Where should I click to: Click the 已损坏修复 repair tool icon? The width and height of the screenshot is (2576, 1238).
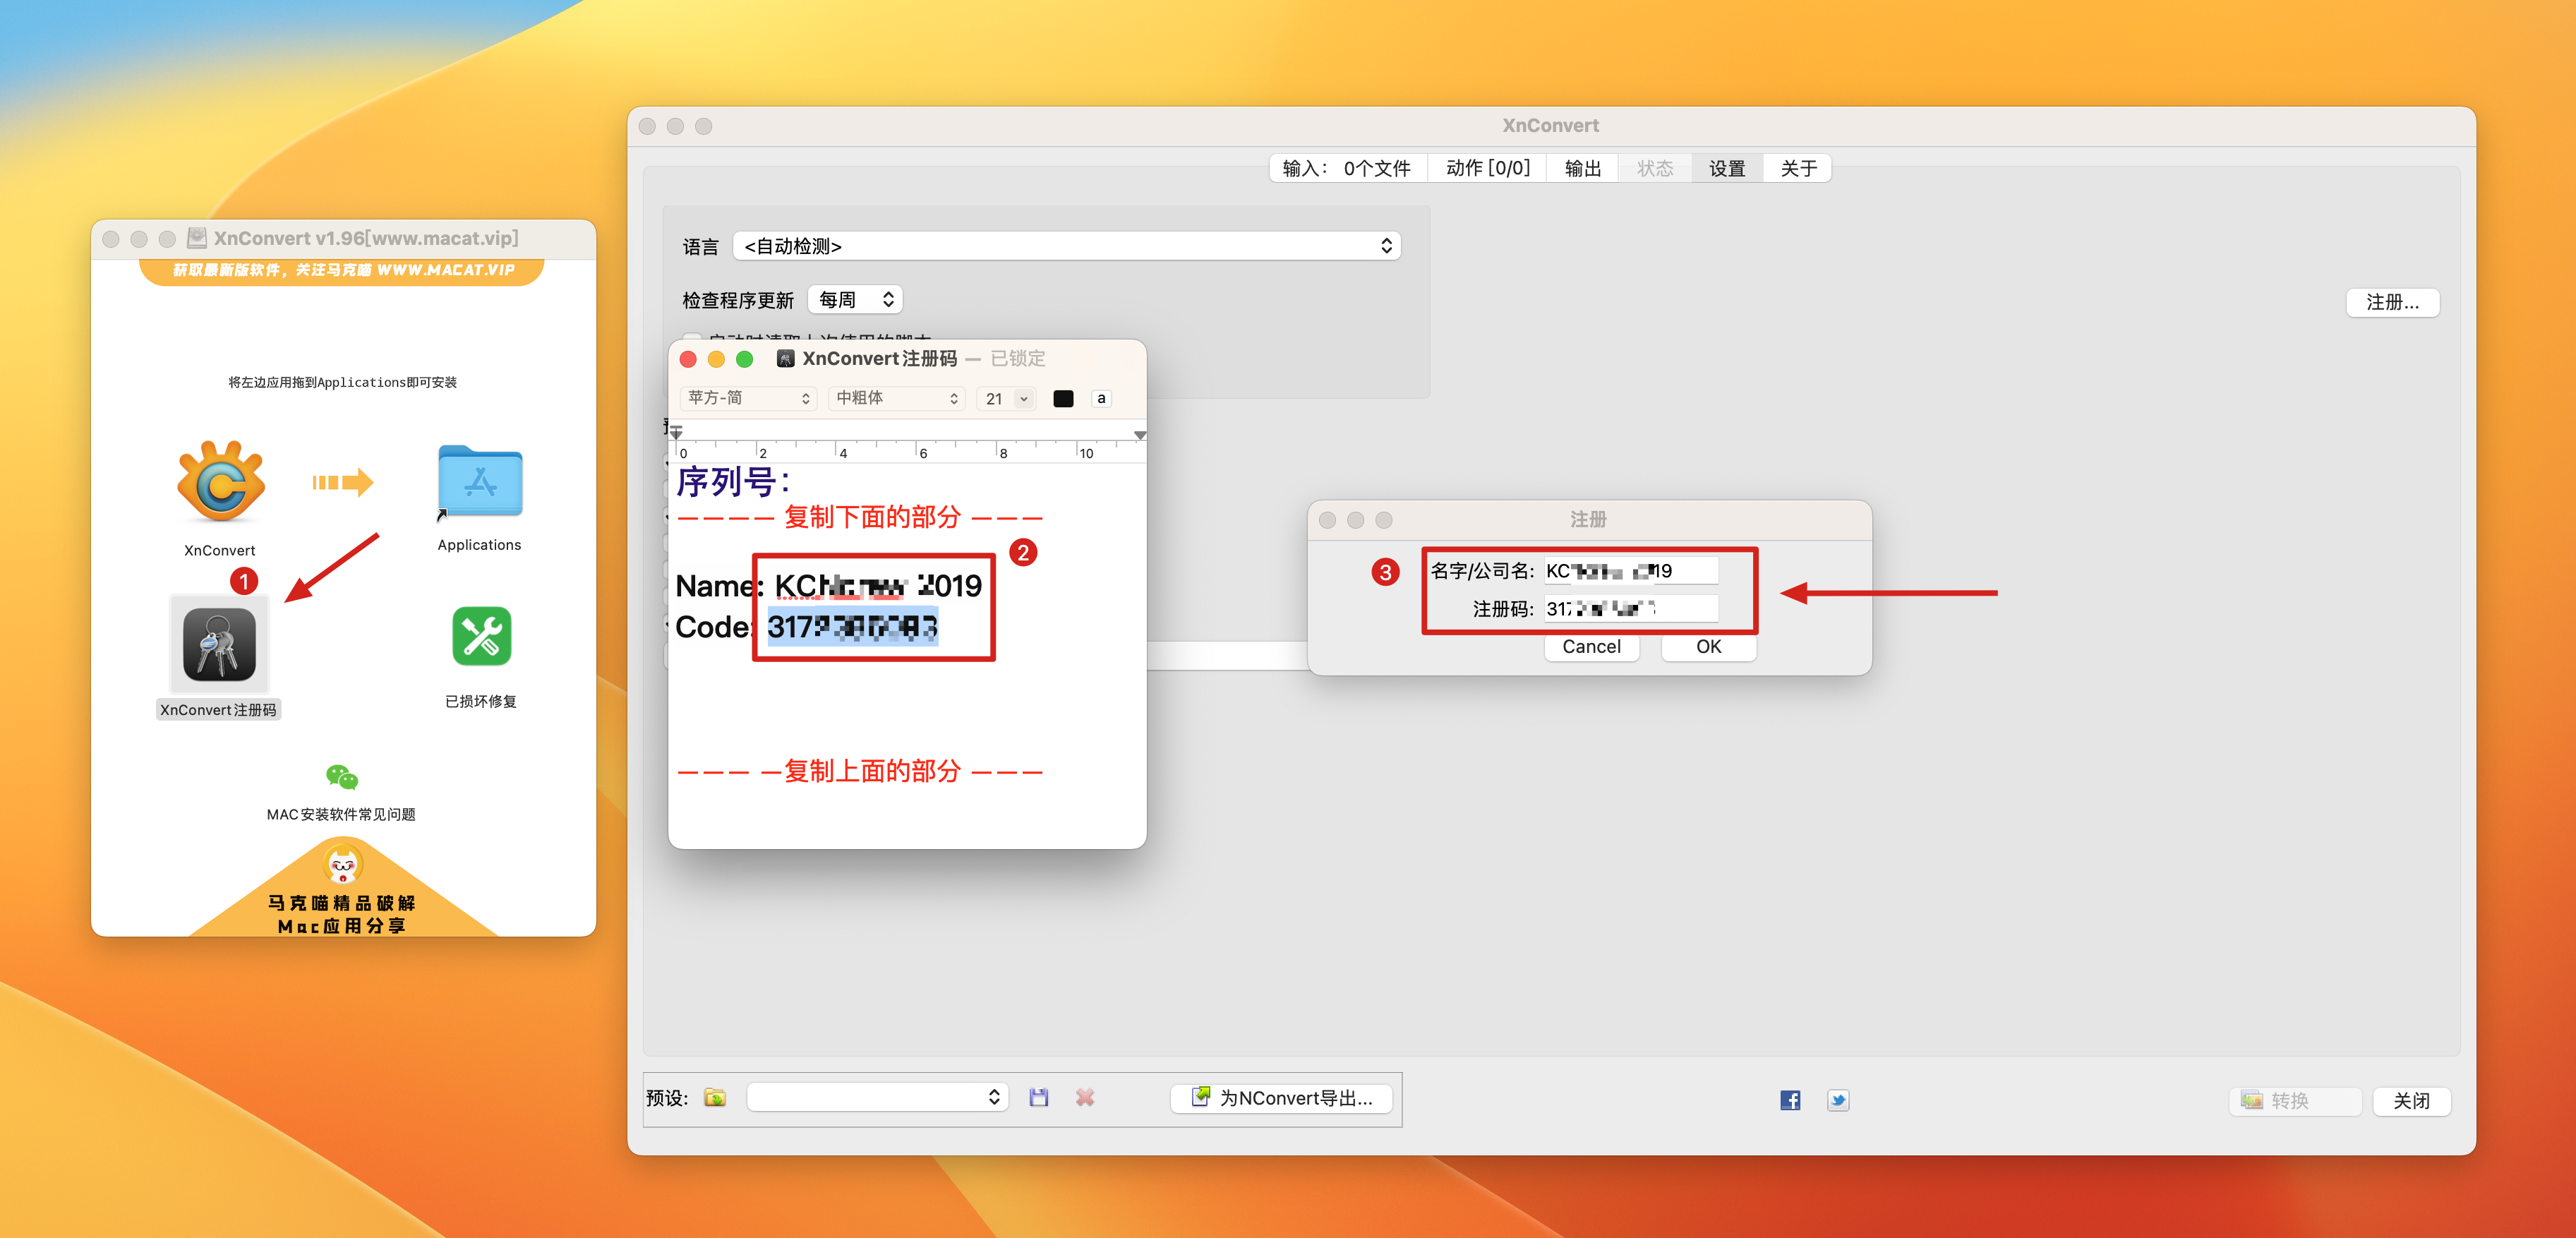pyautogui.click(x=481, y=637)
